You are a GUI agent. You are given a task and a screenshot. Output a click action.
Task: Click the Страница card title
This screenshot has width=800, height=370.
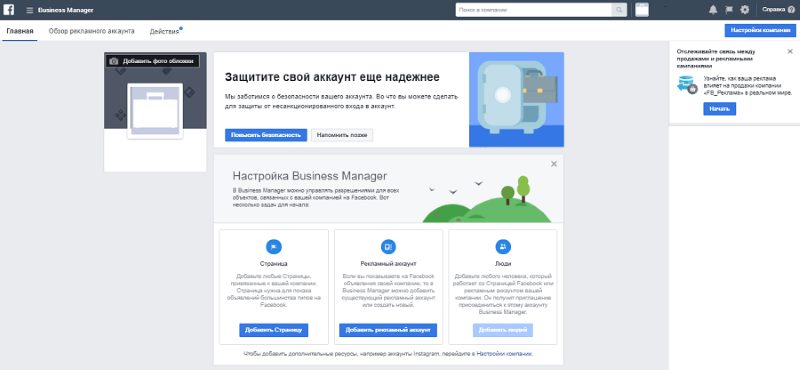pyautogui.click(x=273, y=264)
